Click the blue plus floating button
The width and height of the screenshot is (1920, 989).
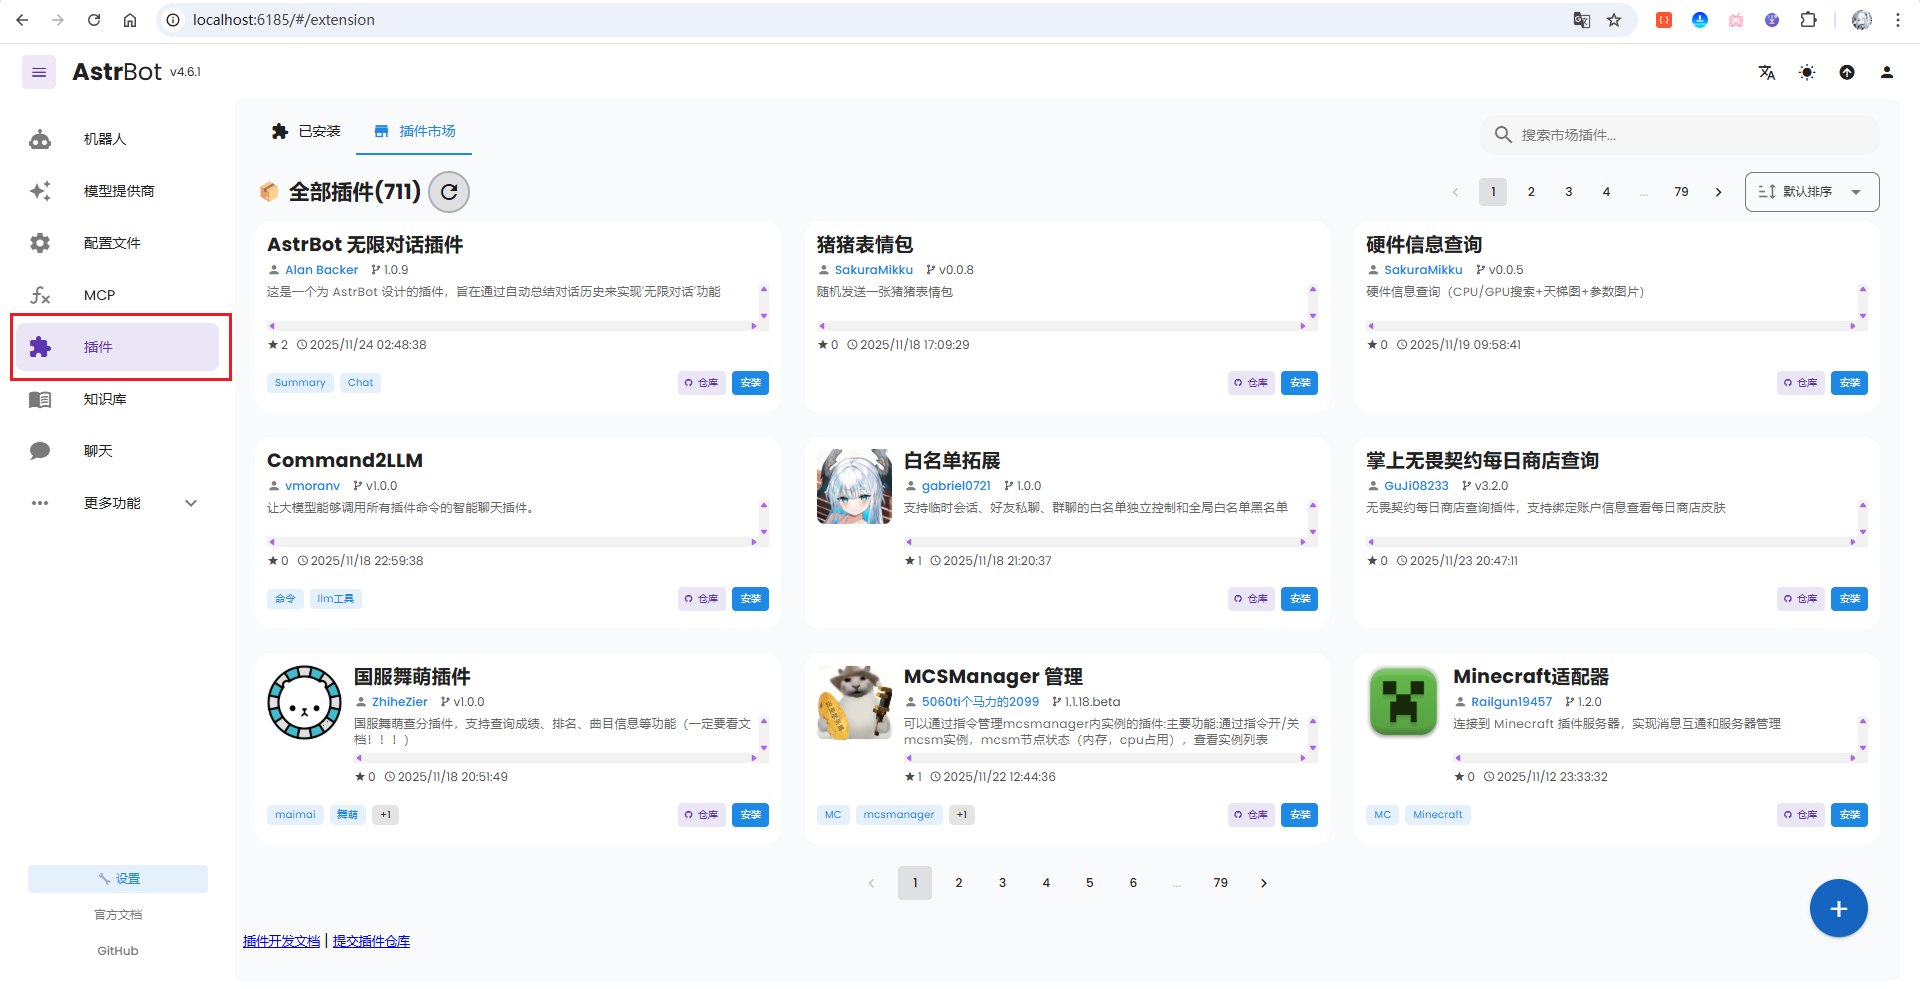coord(1838,908)
